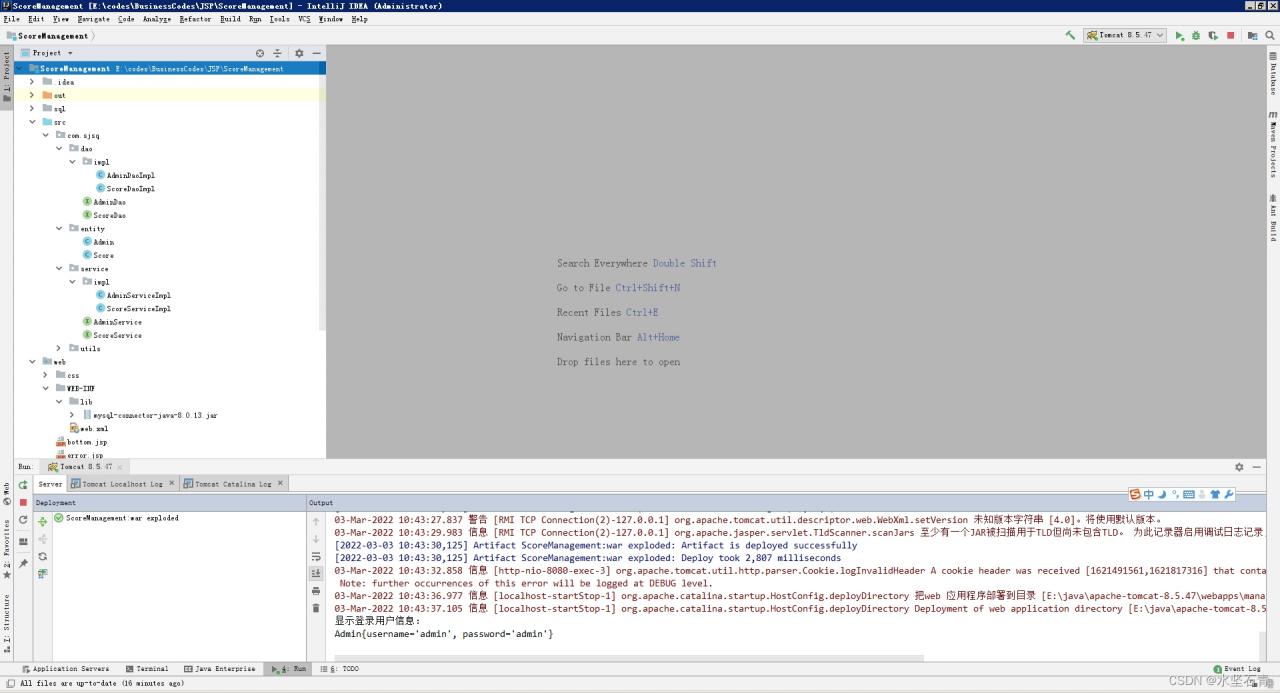
Task: Toggle scroll to end in Output
Action: [316, 574]
